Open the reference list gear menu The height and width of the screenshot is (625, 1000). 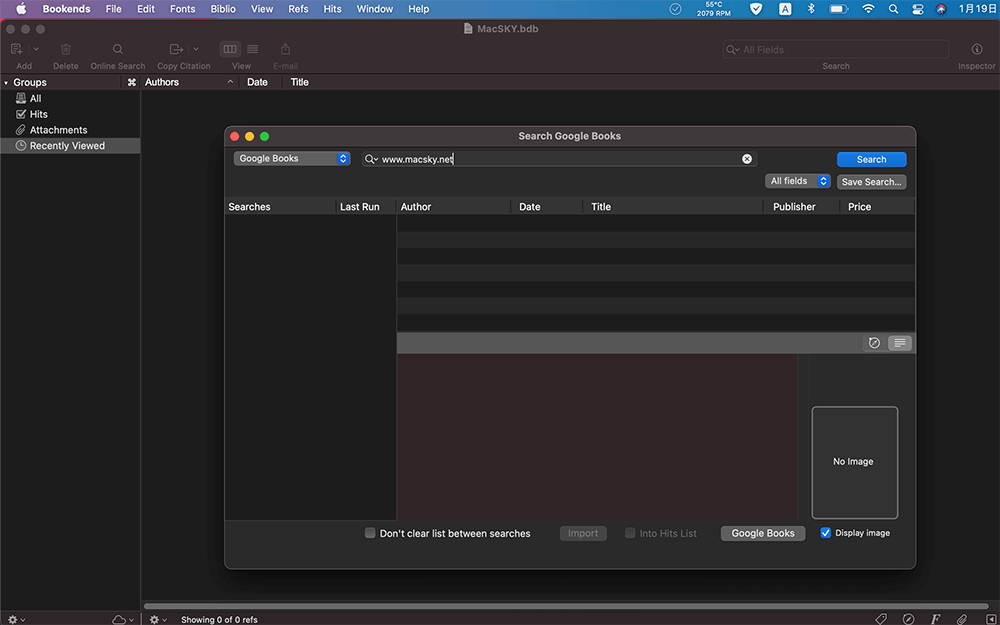(158, 619)
